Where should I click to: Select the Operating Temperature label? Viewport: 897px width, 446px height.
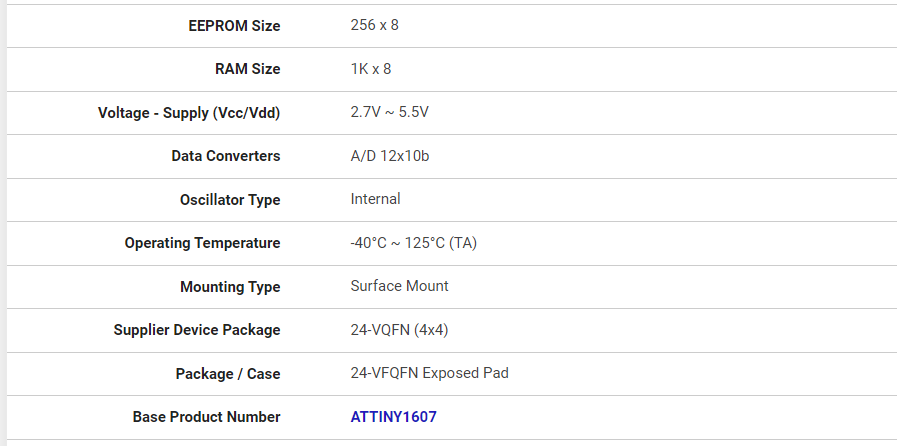point(202,243)
